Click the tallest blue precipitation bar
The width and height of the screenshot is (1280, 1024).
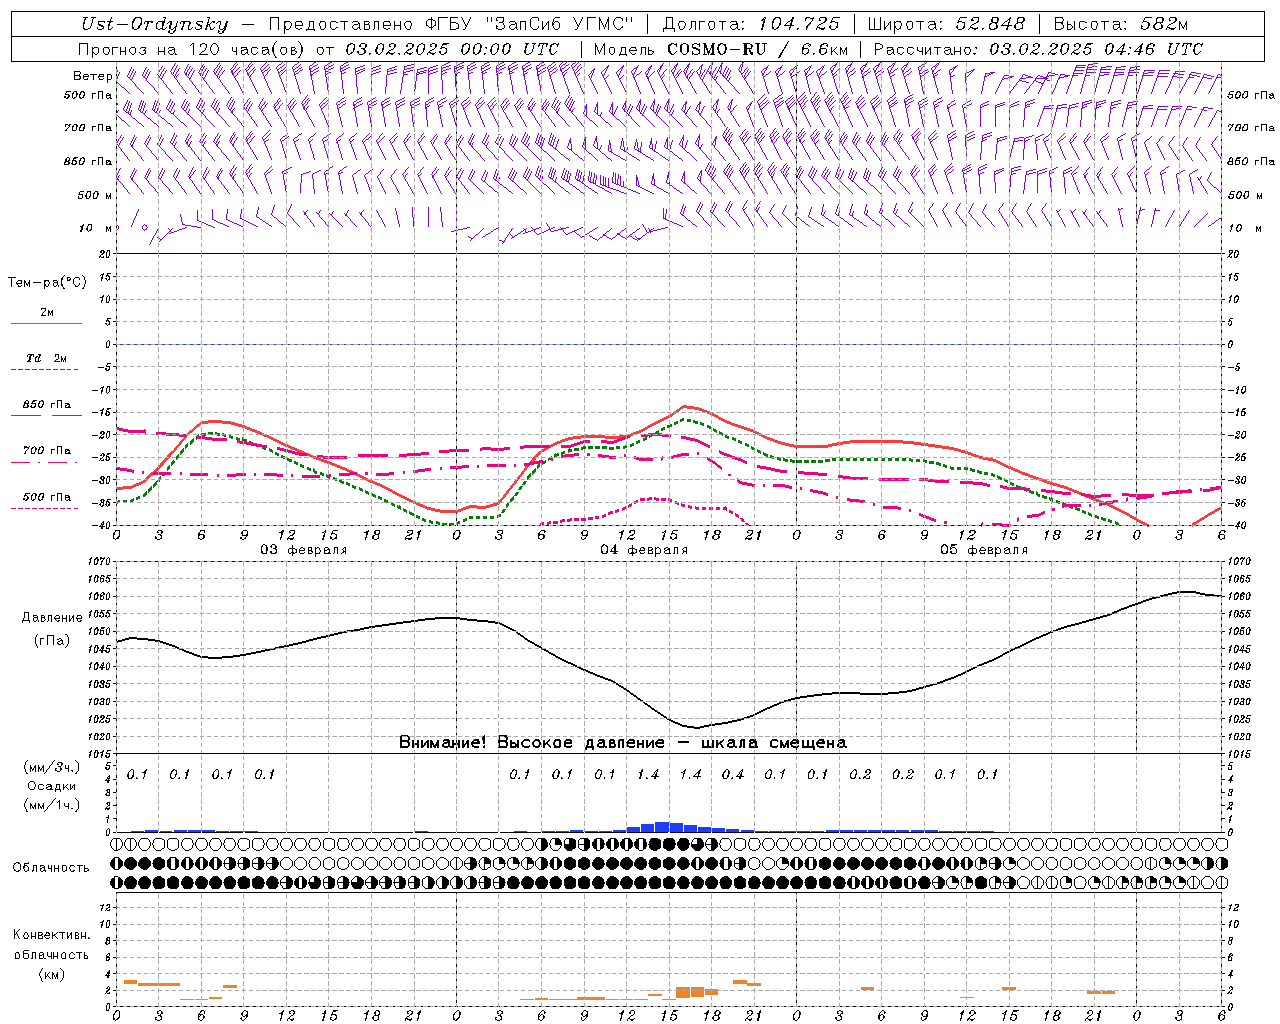coord(662,827)
